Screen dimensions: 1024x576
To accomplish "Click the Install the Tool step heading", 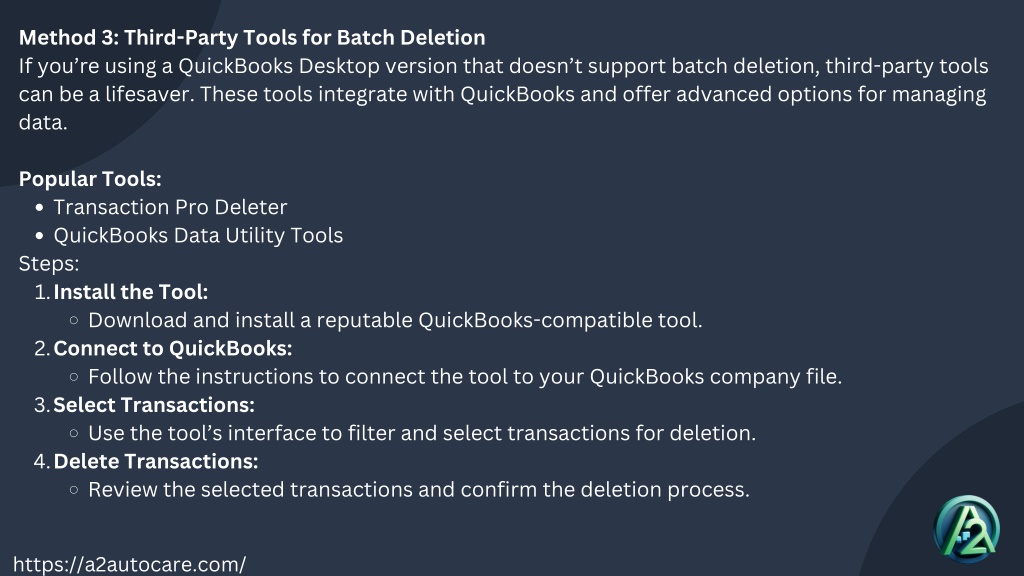I will point(131,292).
